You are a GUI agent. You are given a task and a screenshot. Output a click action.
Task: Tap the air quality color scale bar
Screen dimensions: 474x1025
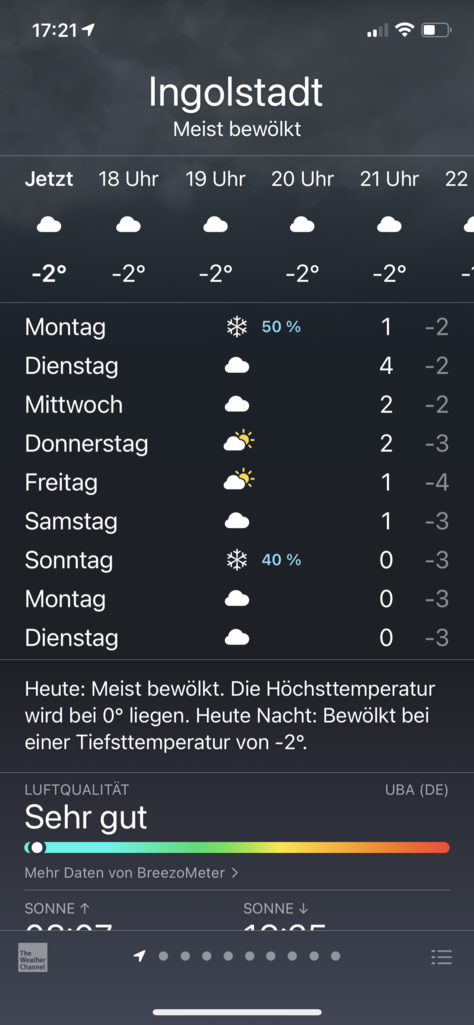coord(237,847)
